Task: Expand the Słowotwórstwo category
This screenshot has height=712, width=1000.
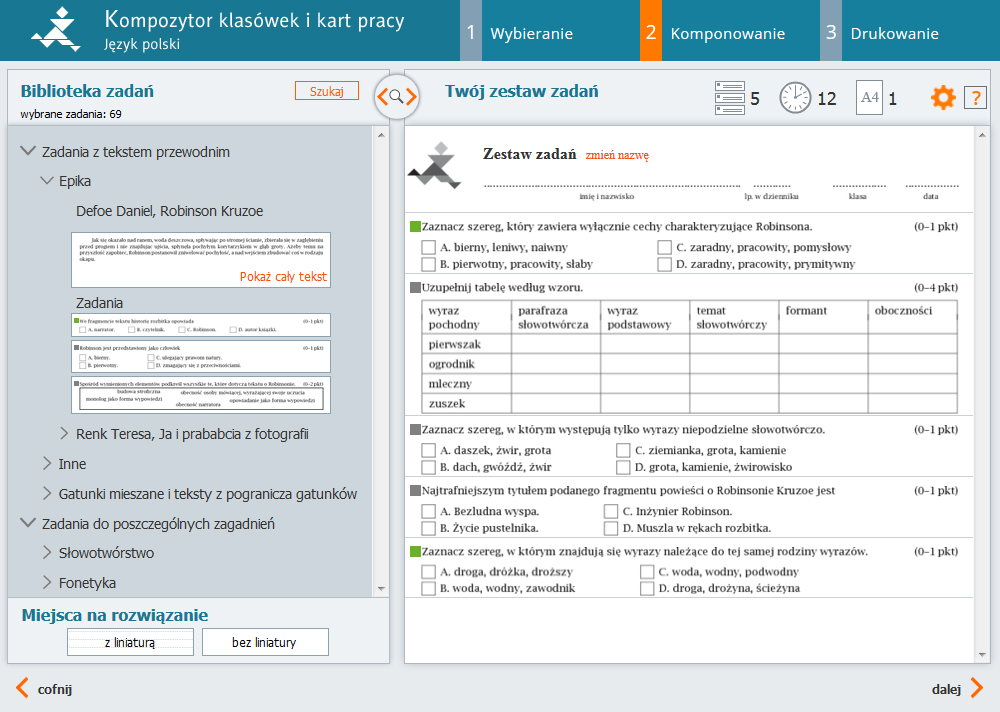Action: (47, 553)
